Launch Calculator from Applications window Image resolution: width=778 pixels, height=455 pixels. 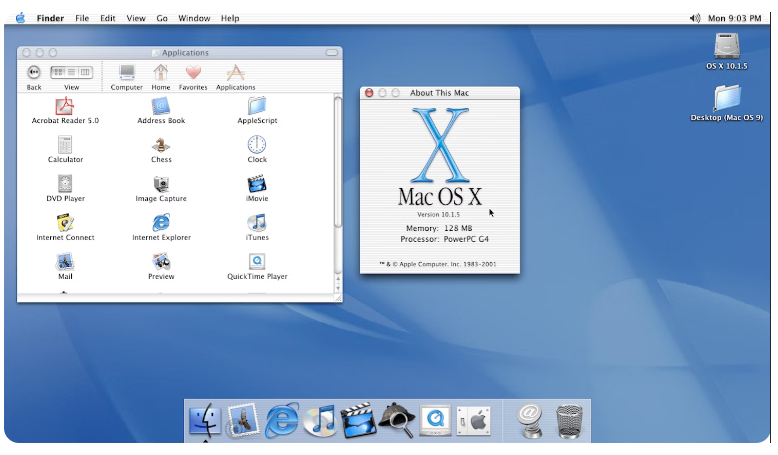tap(65, 145)
